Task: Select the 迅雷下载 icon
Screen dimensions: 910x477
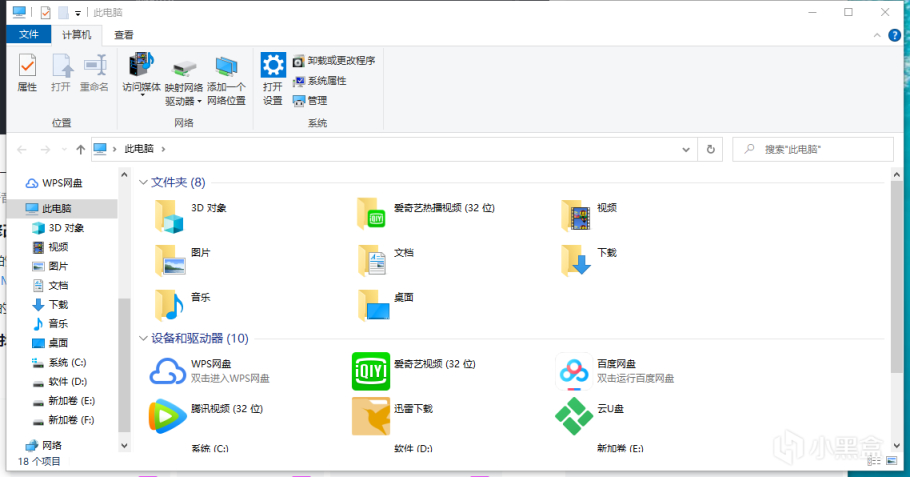Action: pyautogui.click(x=371, y=416)
